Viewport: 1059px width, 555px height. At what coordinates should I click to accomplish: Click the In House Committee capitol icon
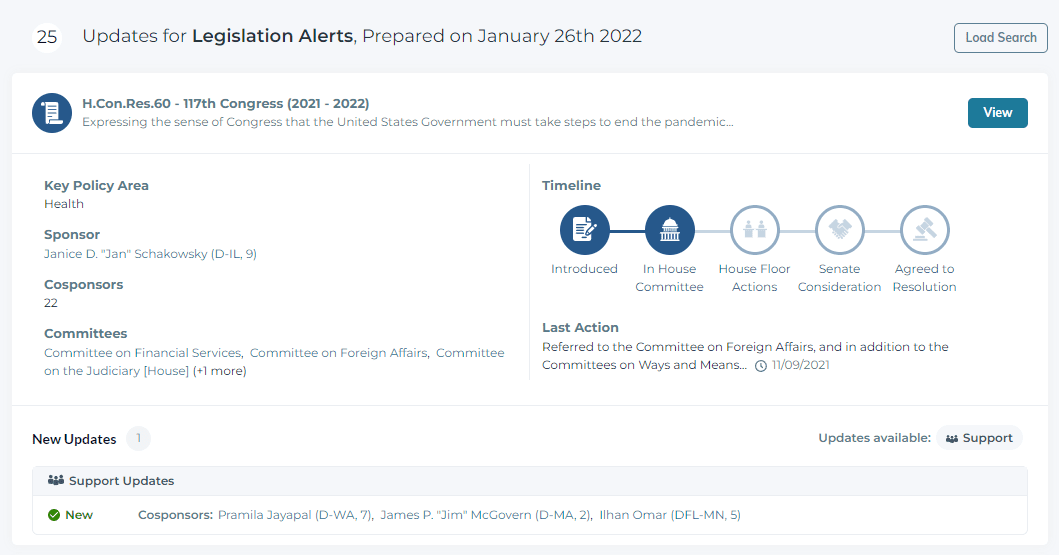[x=669, y=230]
